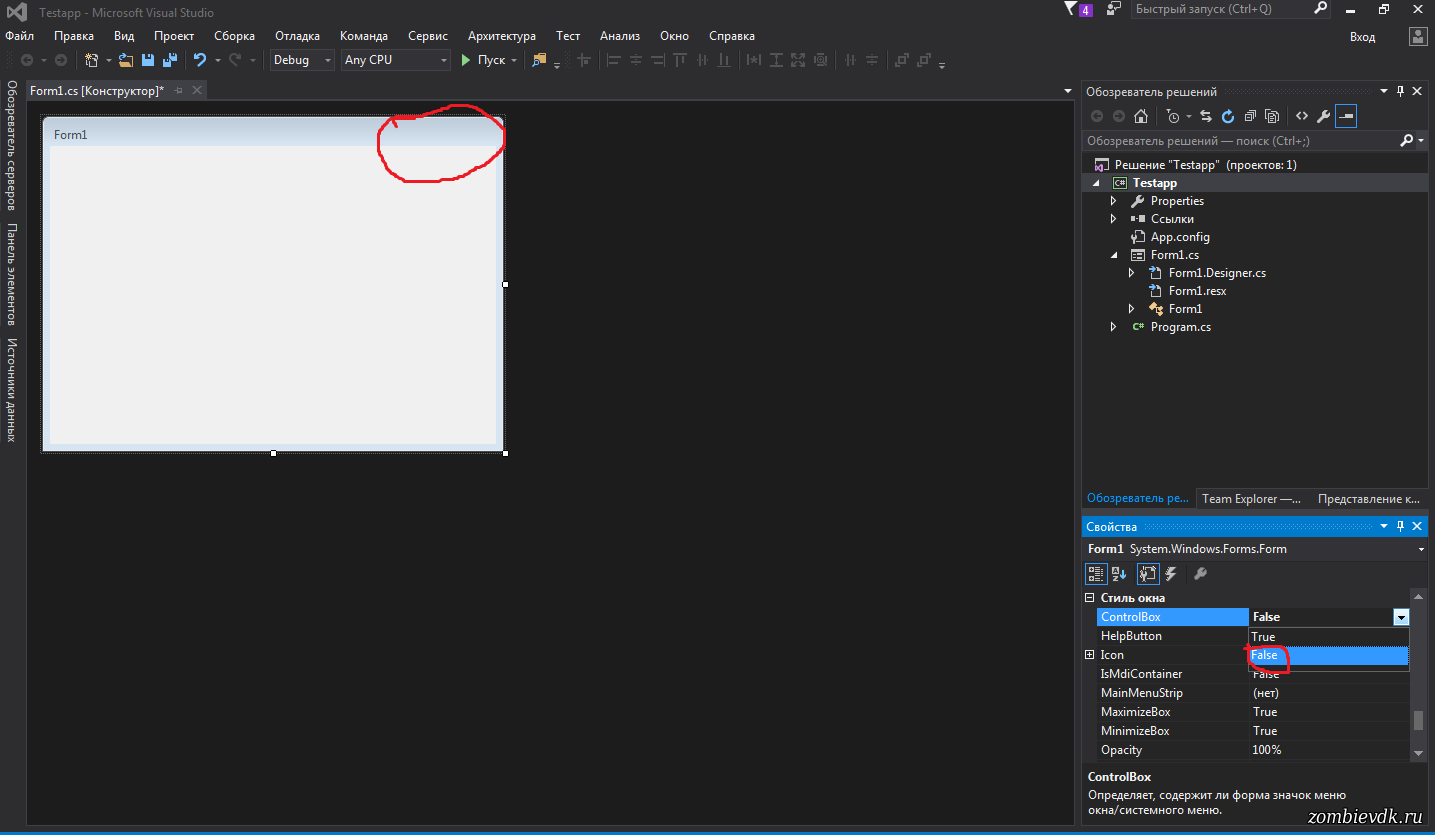Switch to the Представление классов tab
This screenshot has width=1435, height=835.
[1369, 498]
